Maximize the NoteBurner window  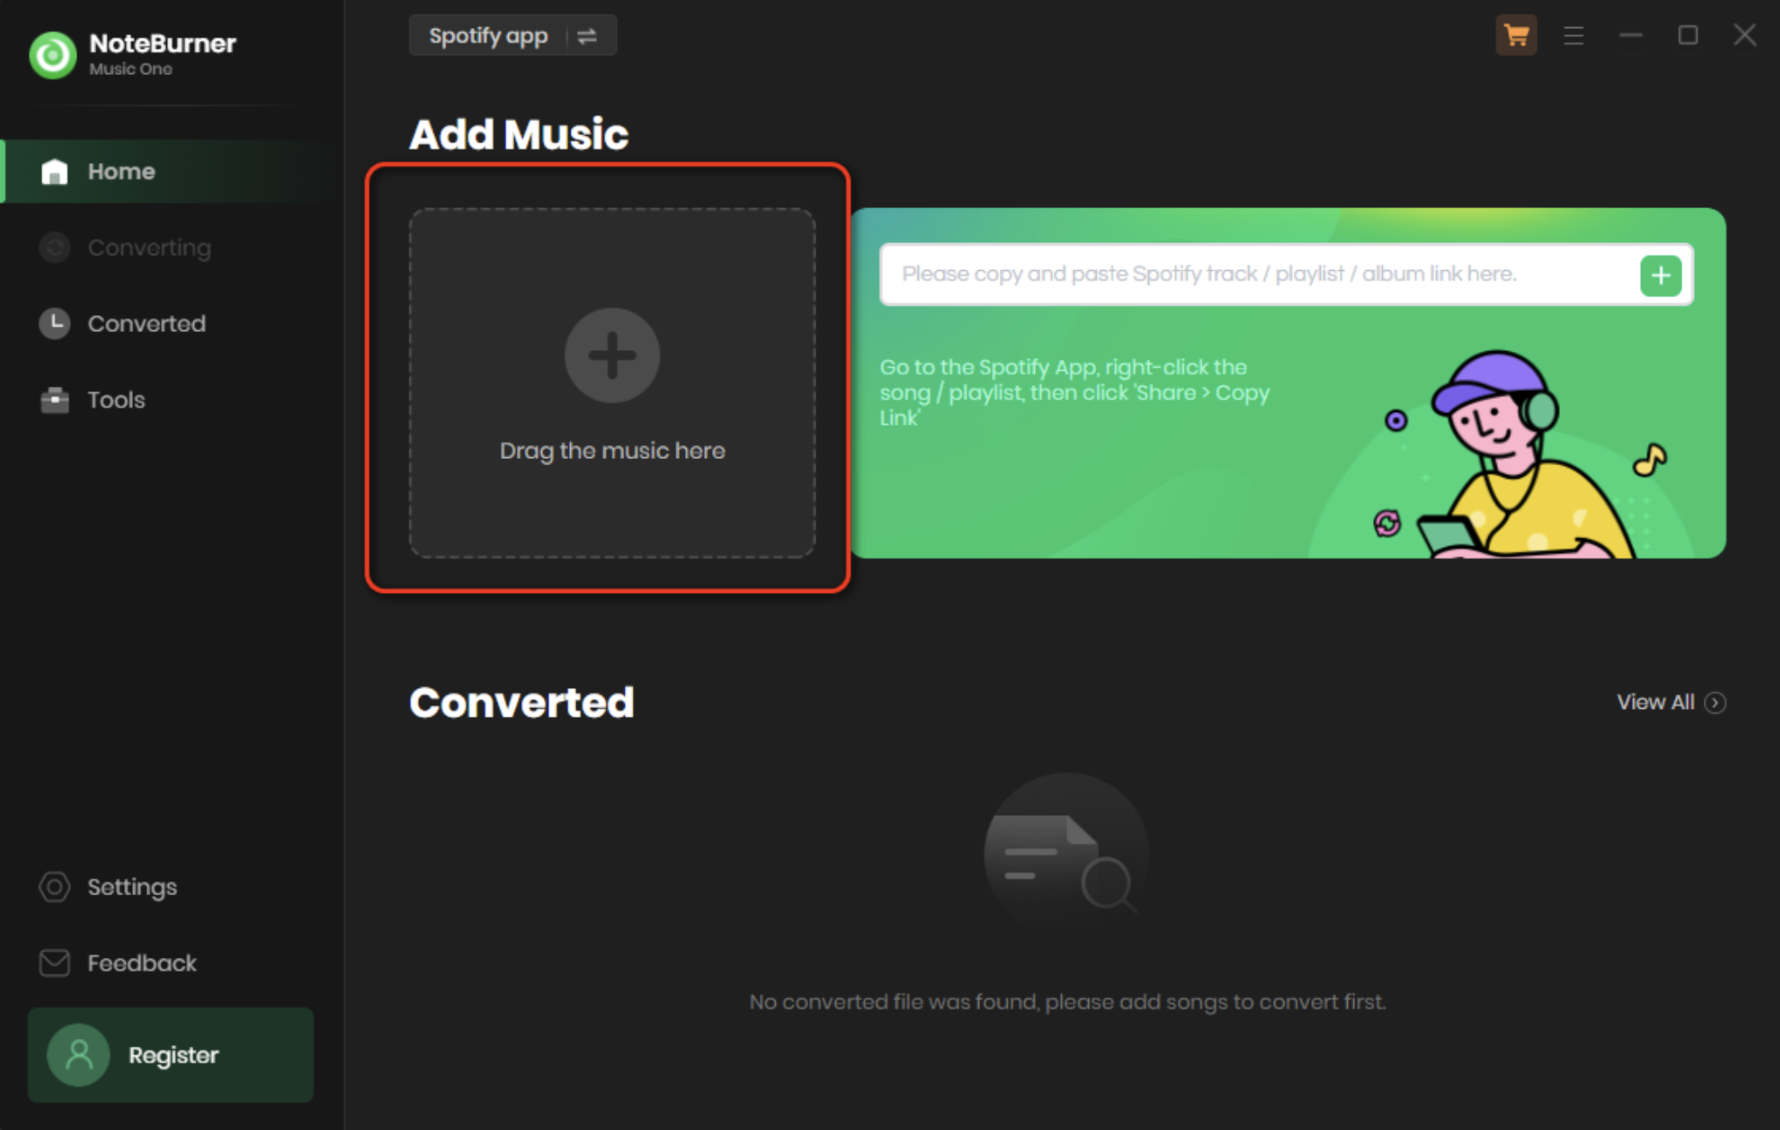[1688, 36]
